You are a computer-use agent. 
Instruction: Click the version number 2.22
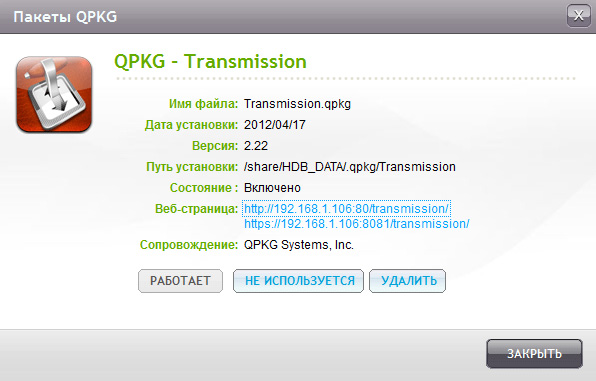click(256, 146)
